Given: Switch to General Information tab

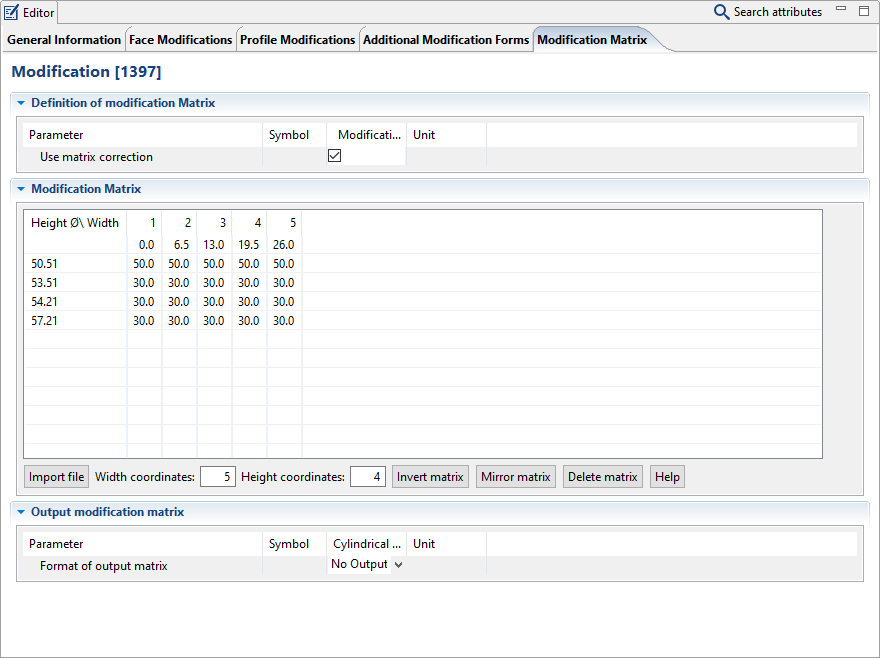Looking at the screenshot, I should pyautogui.click(x=64, y=40).
